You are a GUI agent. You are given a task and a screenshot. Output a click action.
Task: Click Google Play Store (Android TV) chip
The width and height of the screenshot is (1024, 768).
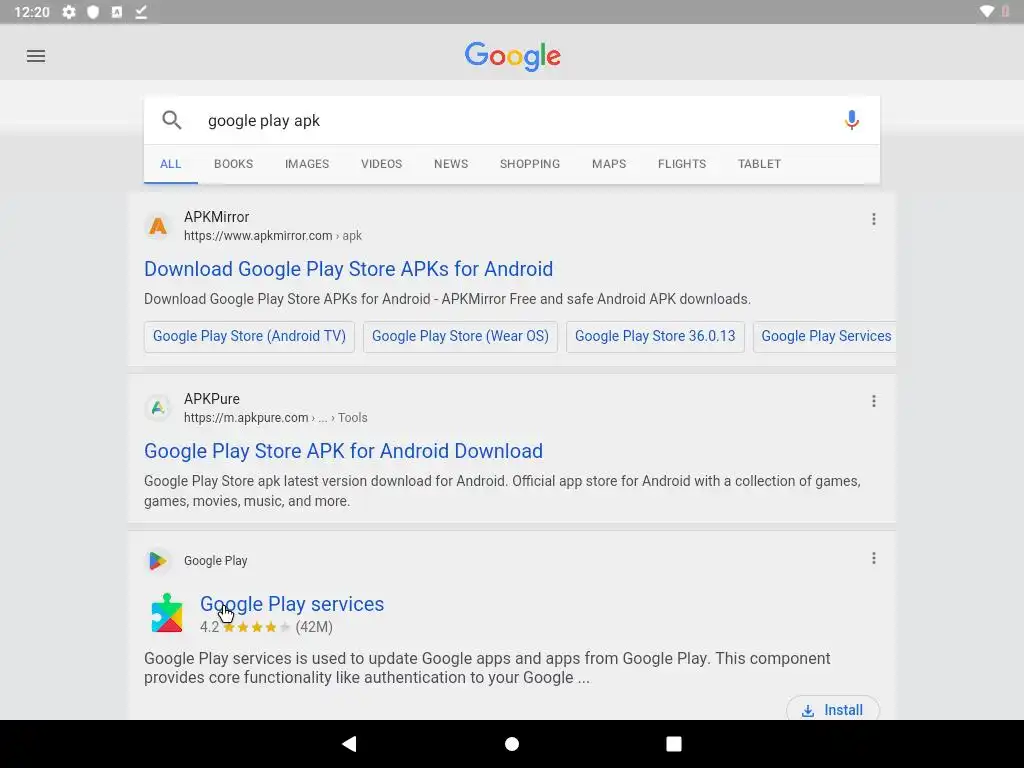click(x=249, y=336)
